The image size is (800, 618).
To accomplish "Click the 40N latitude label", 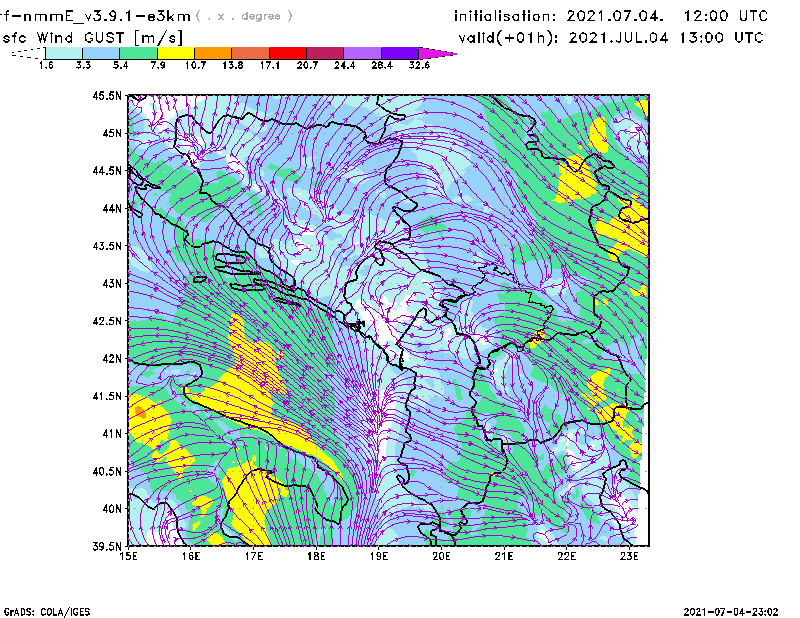I will [112, 509].
